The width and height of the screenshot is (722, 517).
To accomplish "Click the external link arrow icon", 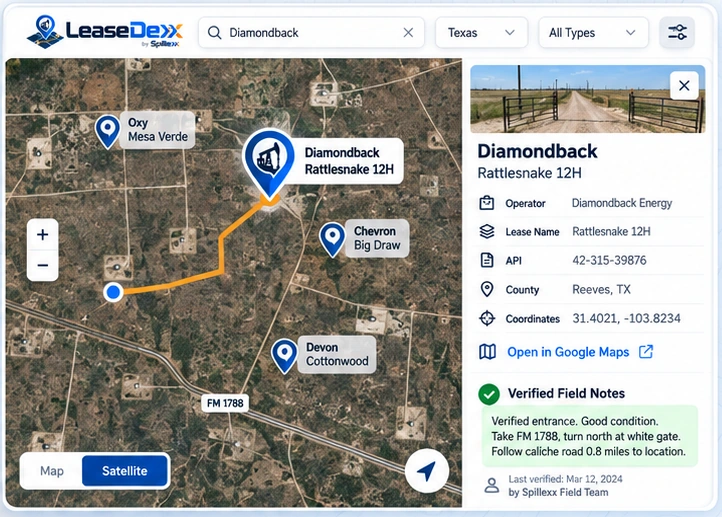I will (x=646, y=352).
